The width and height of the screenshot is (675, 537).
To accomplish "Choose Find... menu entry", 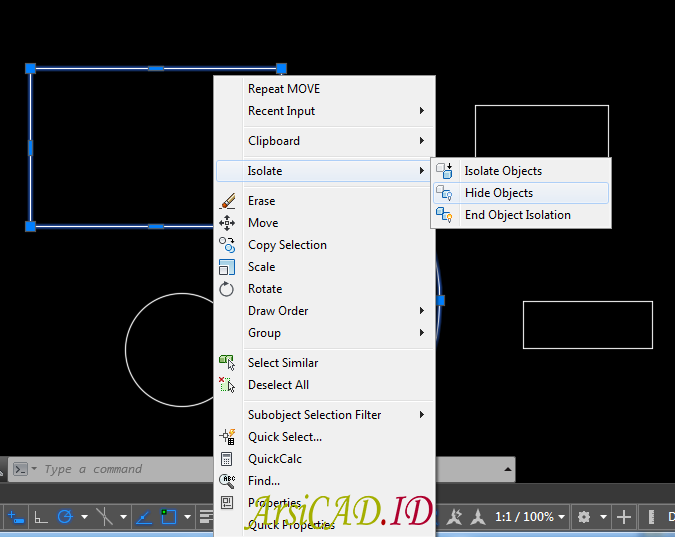I will point(325,481).
